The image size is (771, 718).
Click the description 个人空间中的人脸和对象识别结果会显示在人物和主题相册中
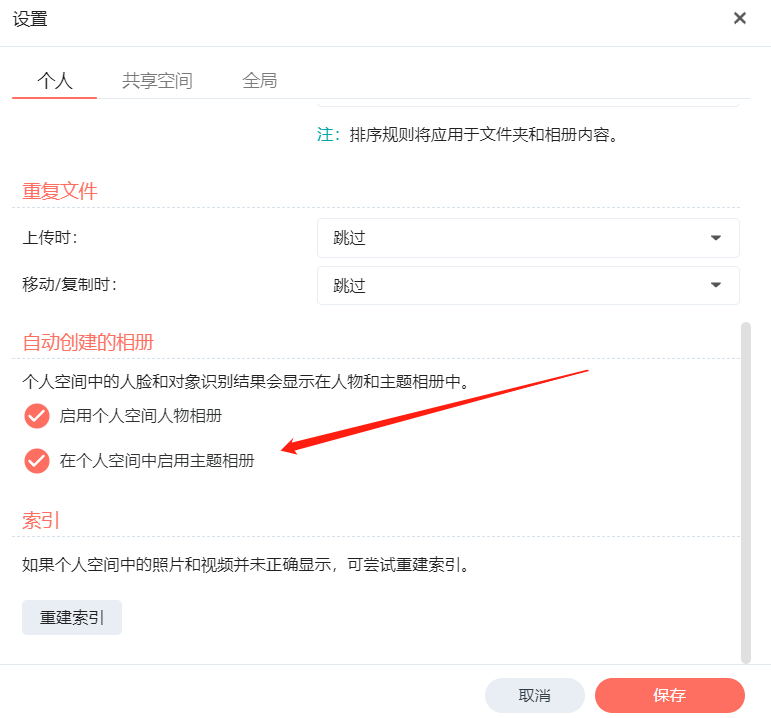[245, 381]
